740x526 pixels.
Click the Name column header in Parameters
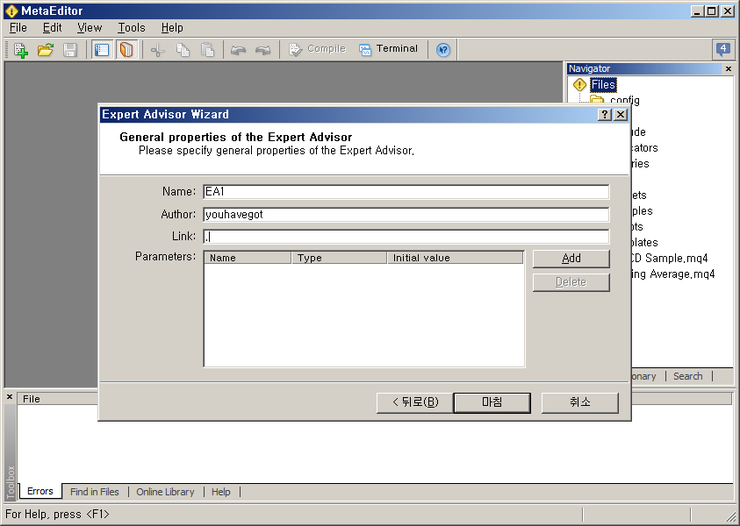click(248, 258)
